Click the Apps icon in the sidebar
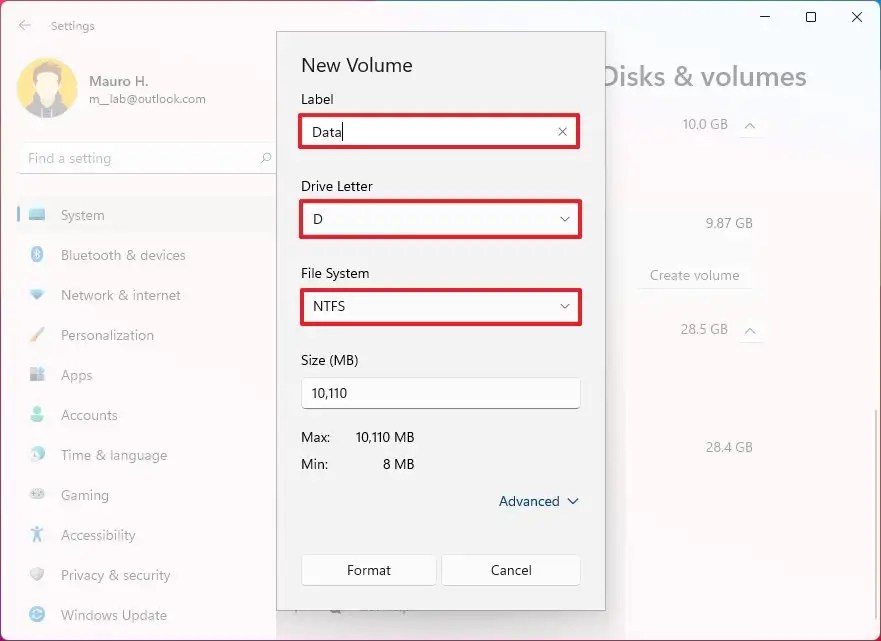This screenshot has width=881, height=641. click(x=36, y=375)
